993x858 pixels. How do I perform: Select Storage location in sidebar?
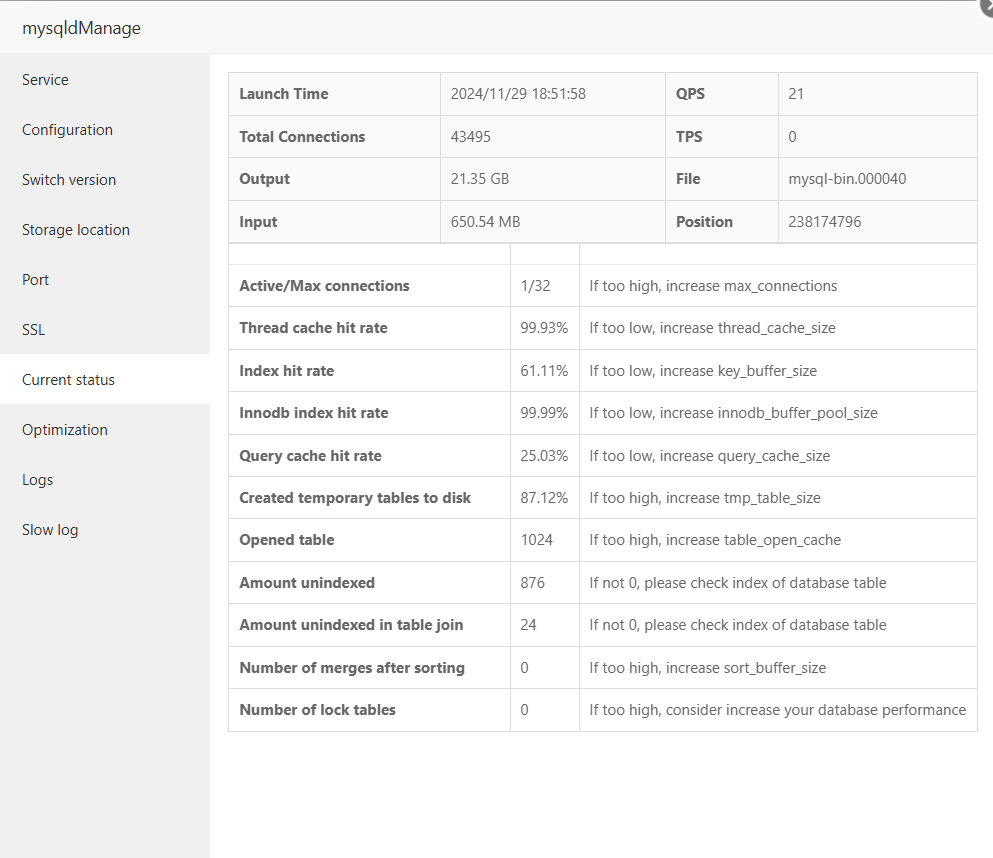(76, 229)
